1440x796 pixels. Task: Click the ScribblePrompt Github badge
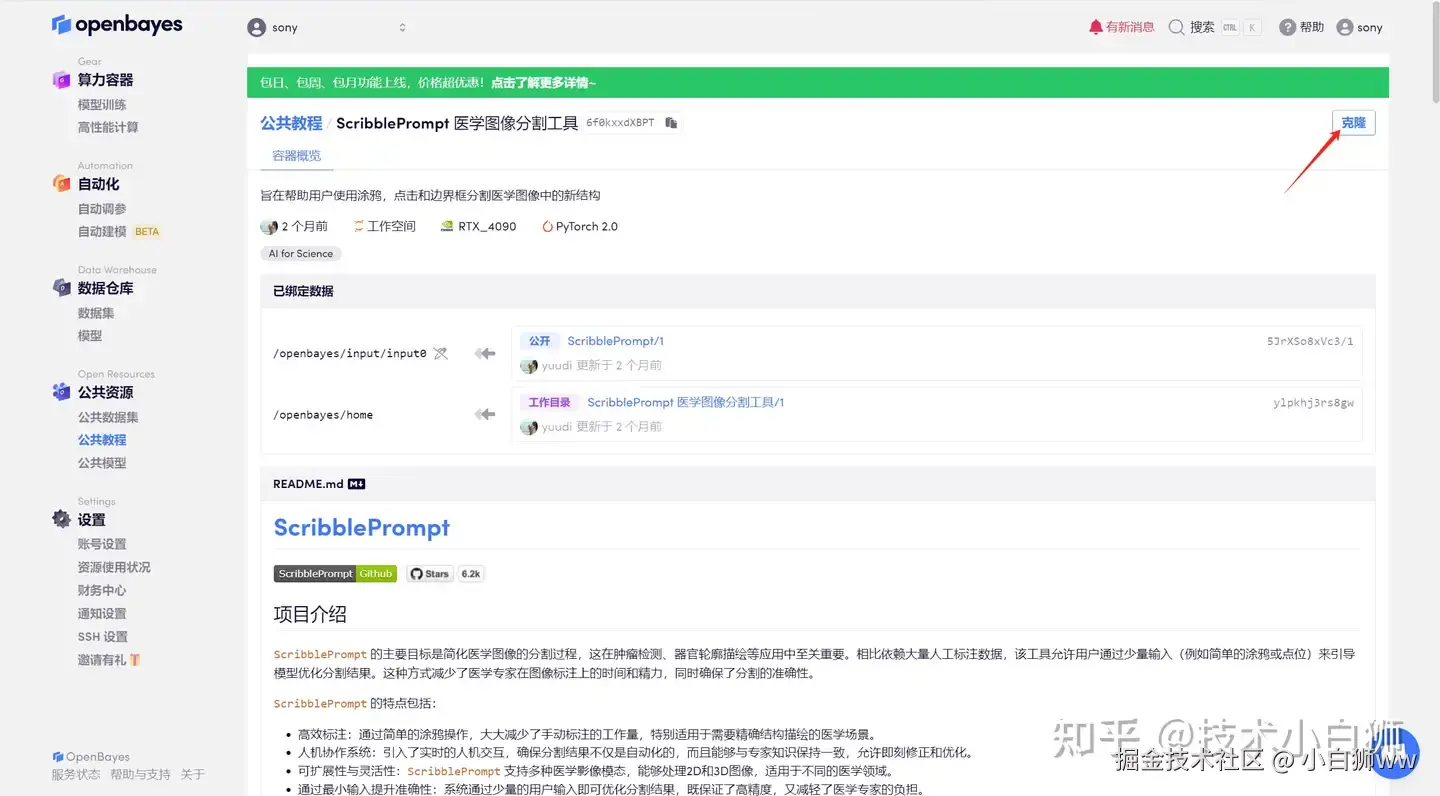tap(335, 574)
